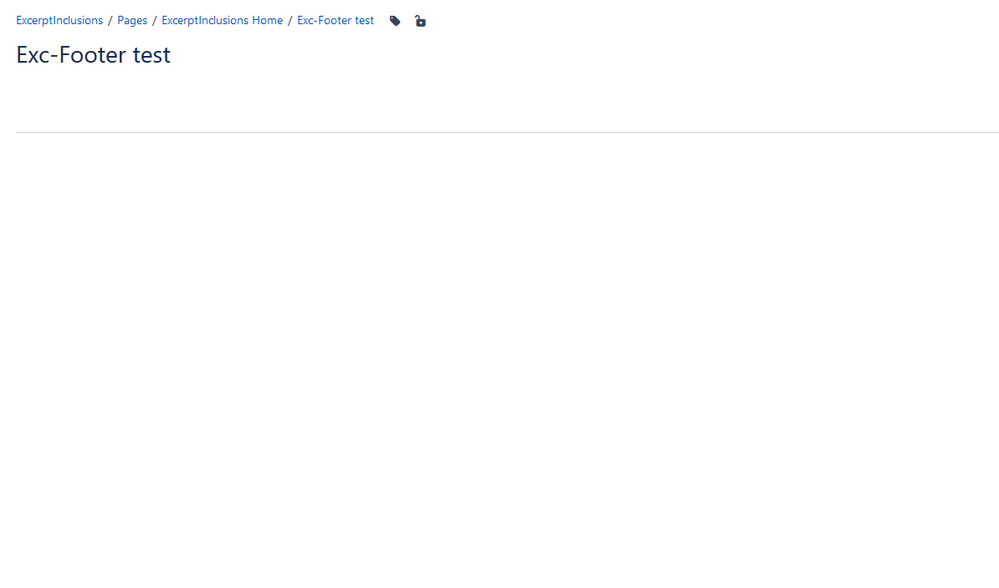This screenshot has width=999, height=588.
Task: Click the unlocked restrictions padlock icon
Action: (x=419, y=20)
